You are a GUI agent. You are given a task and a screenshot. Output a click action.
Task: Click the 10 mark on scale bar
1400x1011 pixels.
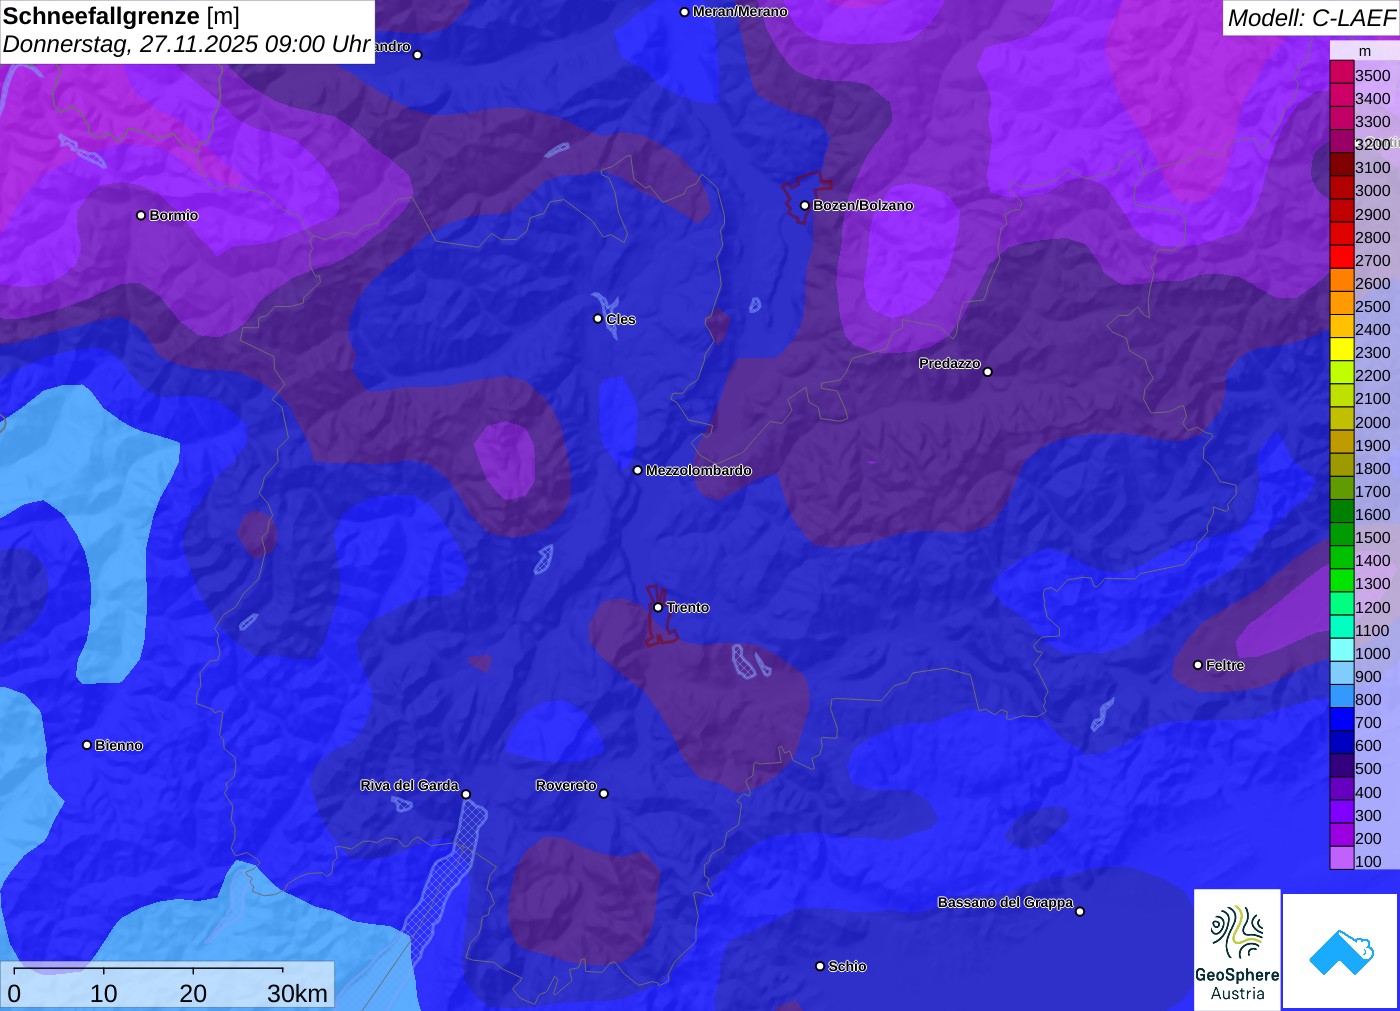pyautogui.click(x=103, y=993)
